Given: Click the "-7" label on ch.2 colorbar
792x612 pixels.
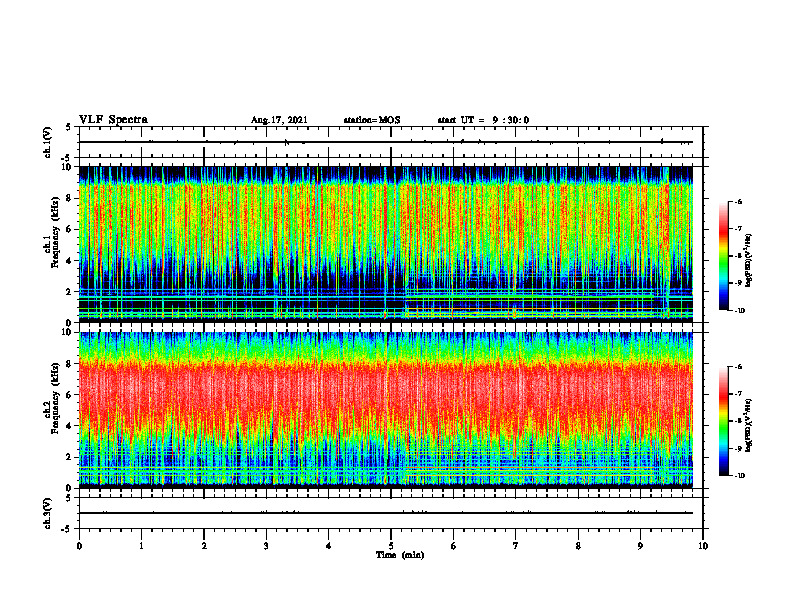Looking at the screenshot, I should coord(738,394).
